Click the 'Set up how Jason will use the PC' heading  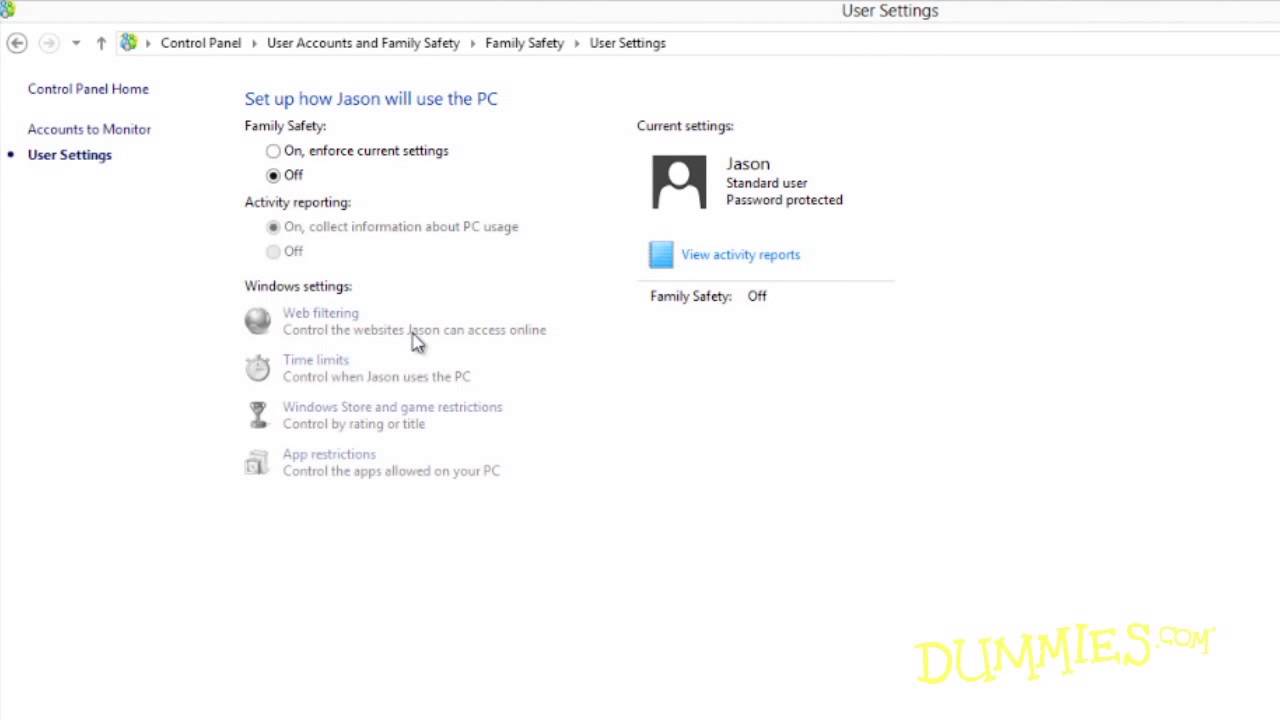[x=371, y=99]
